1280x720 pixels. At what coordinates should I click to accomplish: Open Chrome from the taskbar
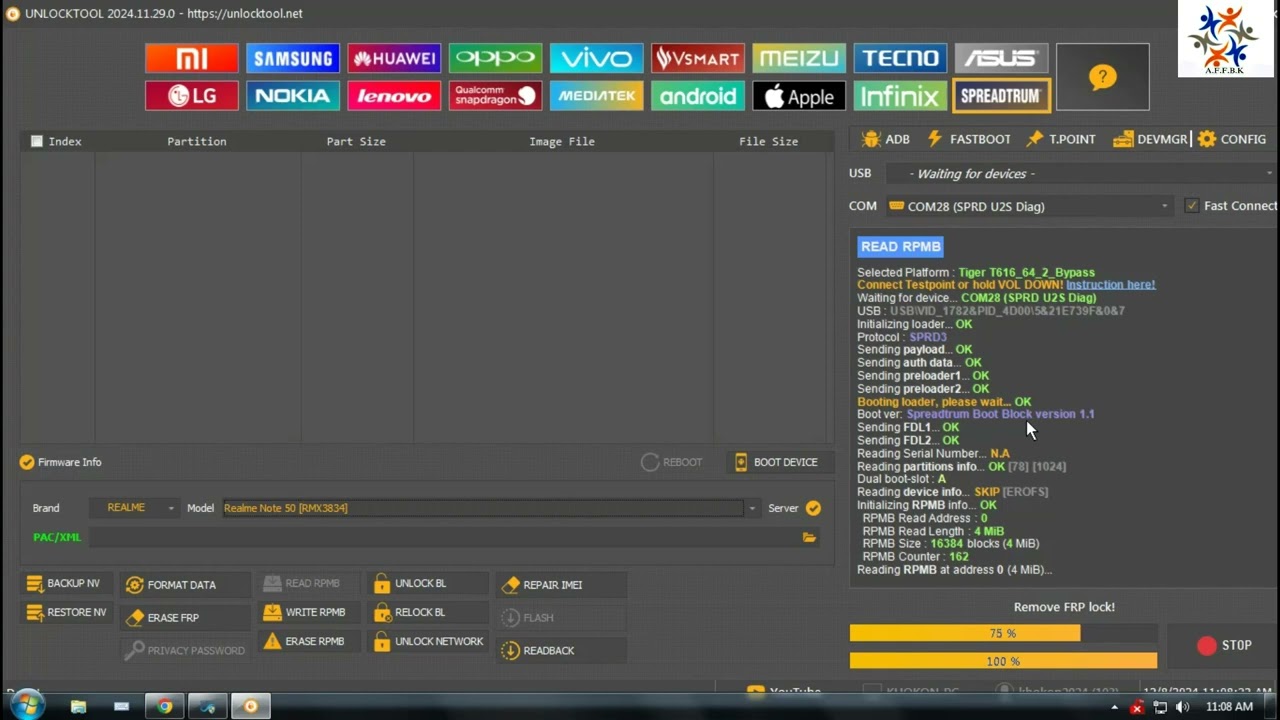(x=165, y=706)
